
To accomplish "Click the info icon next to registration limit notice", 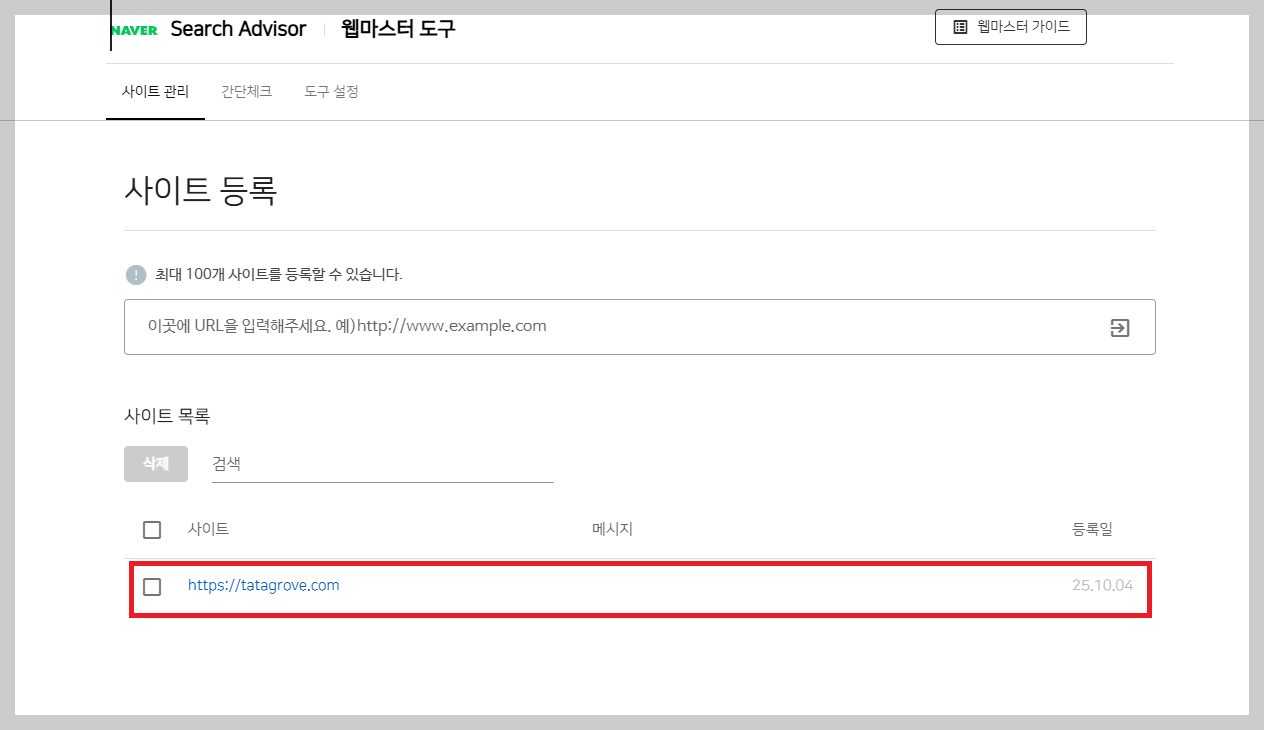I will point(132,275).
